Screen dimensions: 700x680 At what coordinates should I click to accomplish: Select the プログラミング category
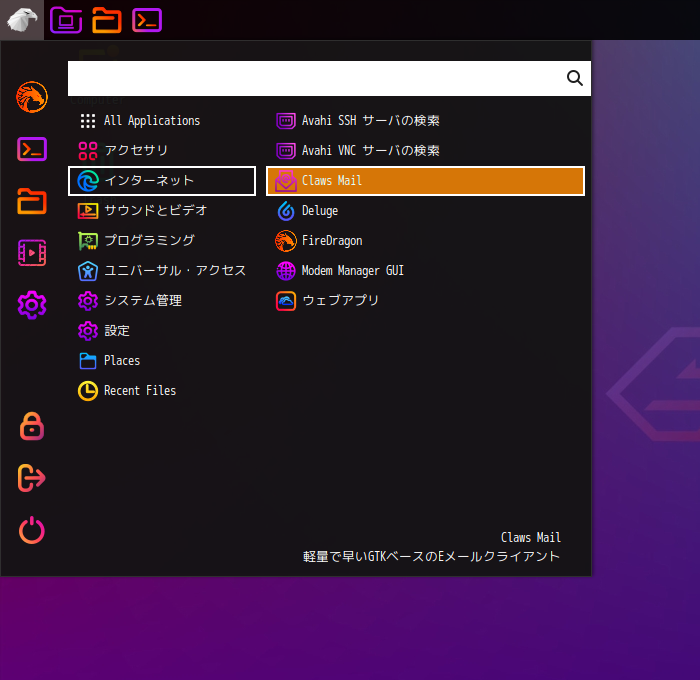click(162, 241)
